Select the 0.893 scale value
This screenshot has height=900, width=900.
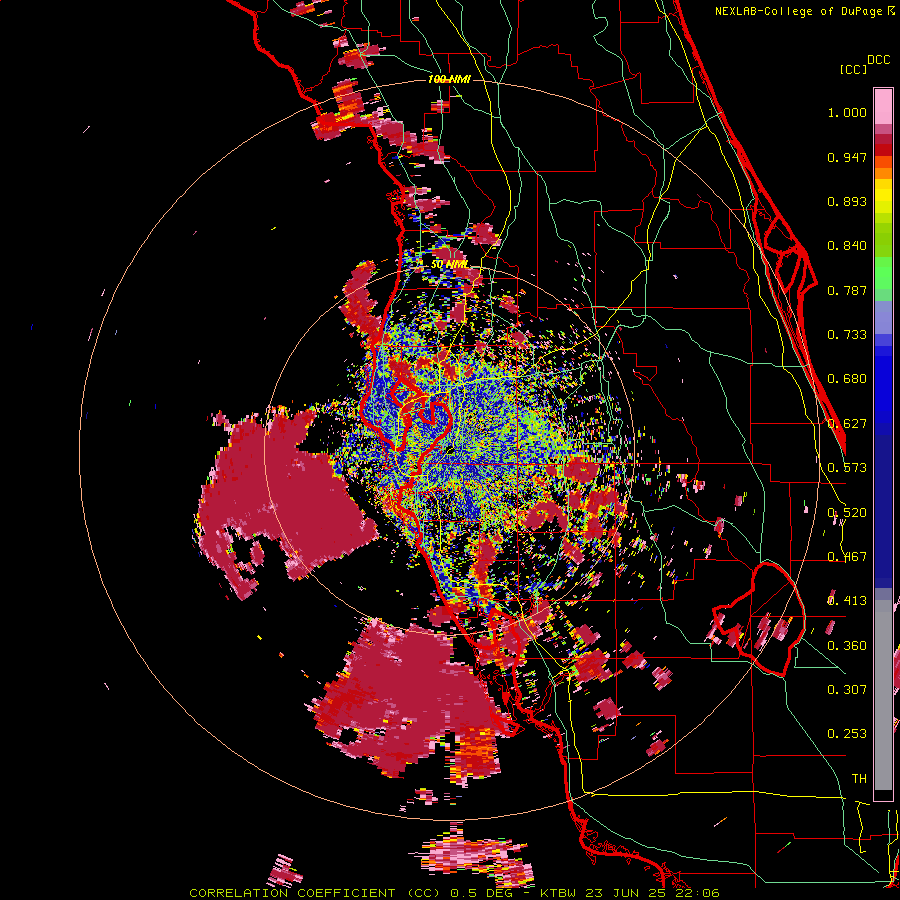[847, 201]
